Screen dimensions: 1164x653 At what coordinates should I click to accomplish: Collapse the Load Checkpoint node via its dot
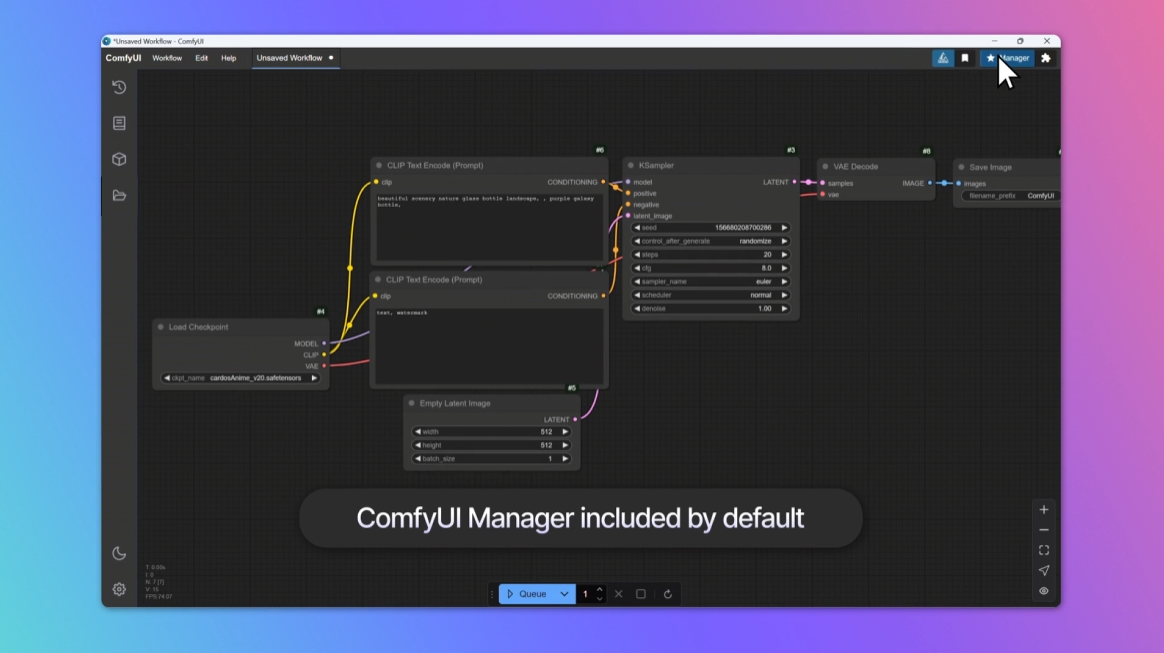coord(160,326)
